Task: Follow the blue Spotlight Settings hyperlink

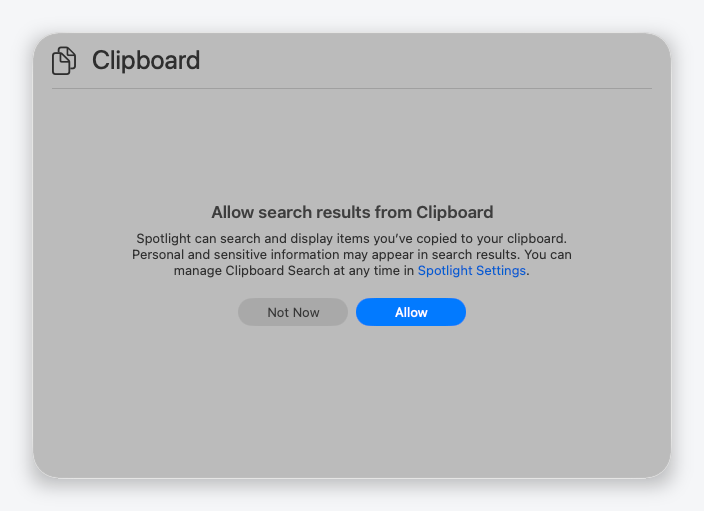Action: [x=471, y=271]
